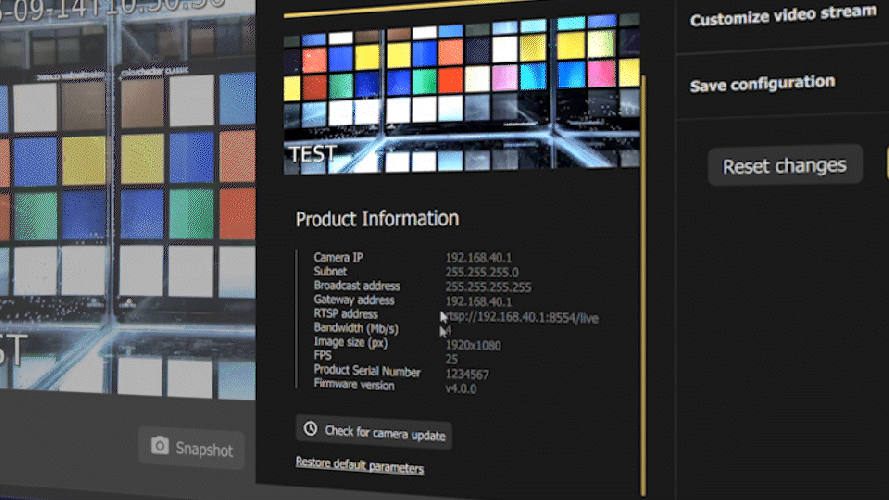Take a Snapshot of the video

click(192, 448)
